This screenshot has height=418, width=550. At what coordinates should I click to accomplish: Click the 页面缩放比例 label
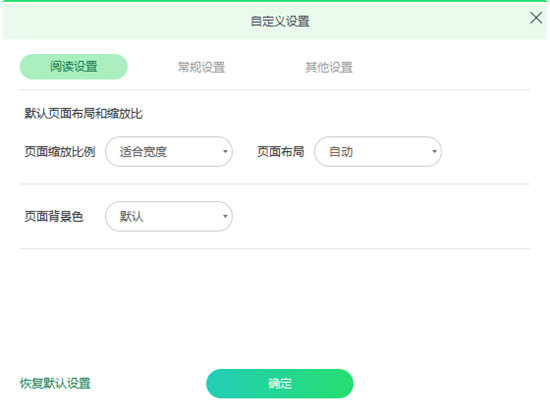click(x=60, y=151)
